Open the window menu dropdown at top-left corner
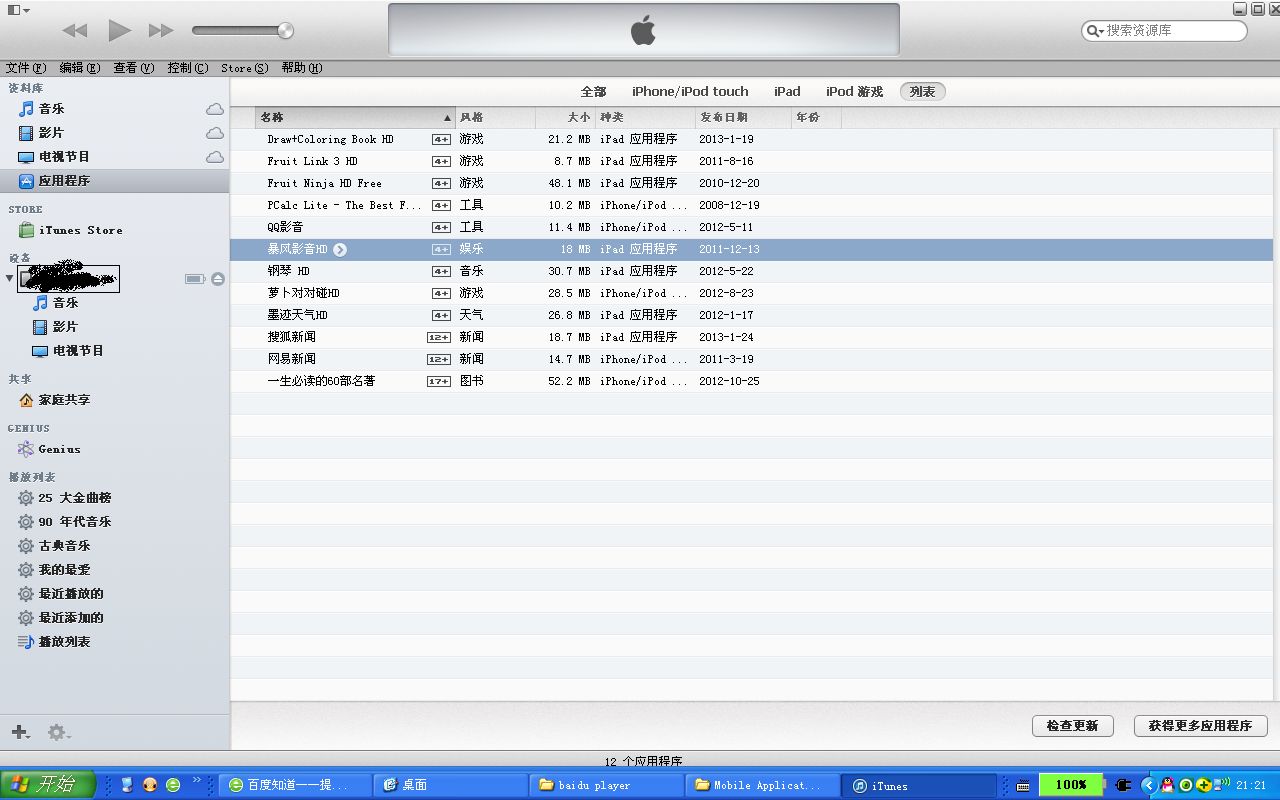The height and width of the screenshot is (800, 1280). (18, 10)
